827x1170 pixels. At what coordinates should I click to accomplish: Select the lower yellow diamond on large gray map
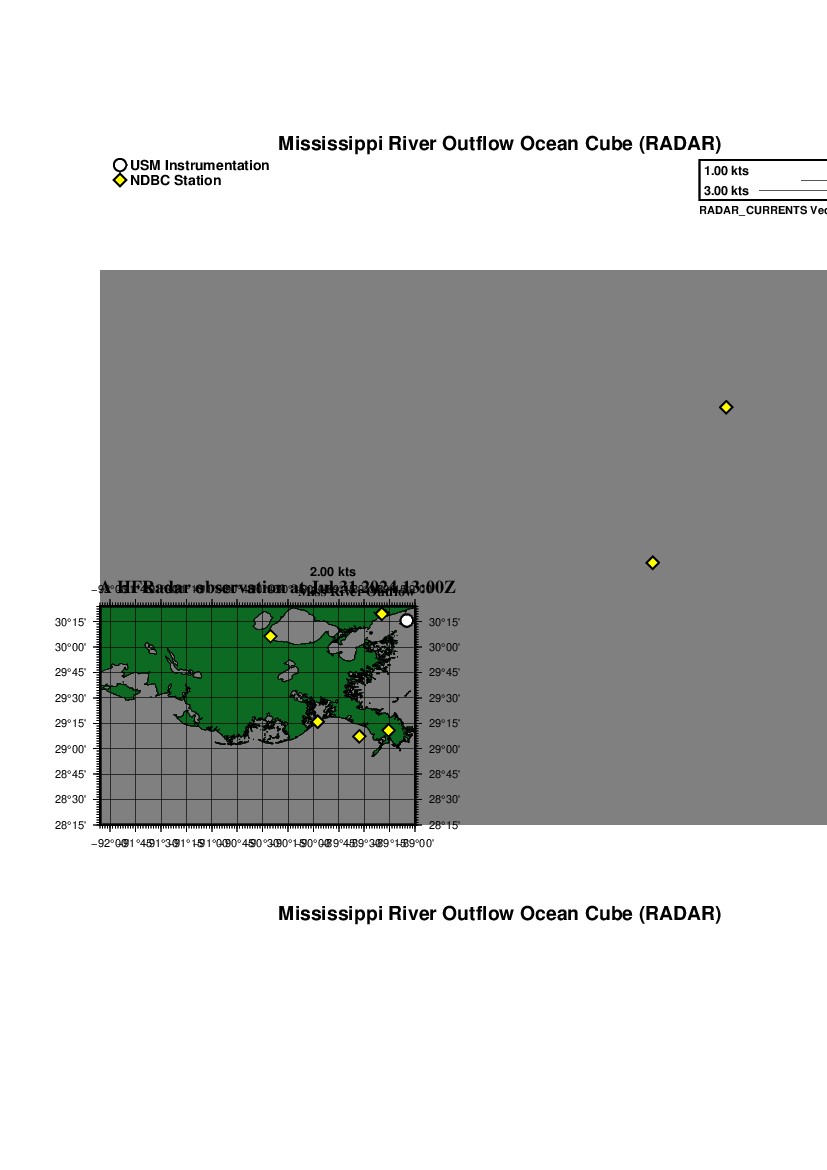coord(652,563)
